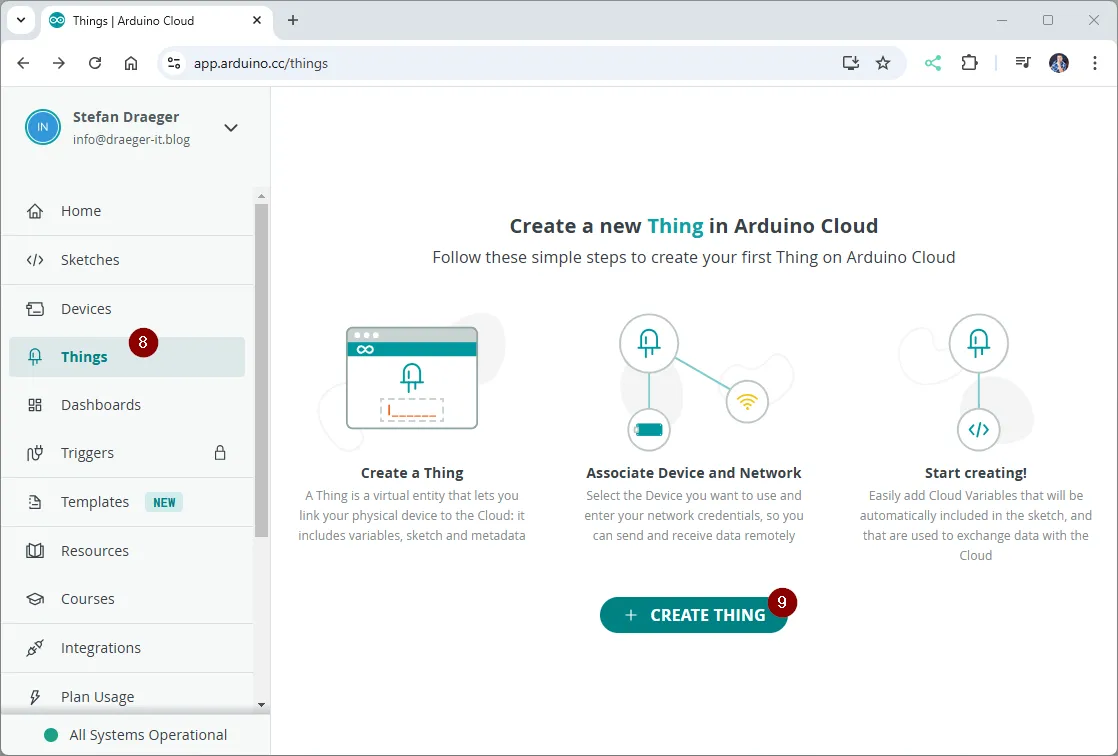Image resolution: width=1118 pixels, height=756 pixels.
Task: Bookmark this page with star icon
Action: tap(883, 63)
